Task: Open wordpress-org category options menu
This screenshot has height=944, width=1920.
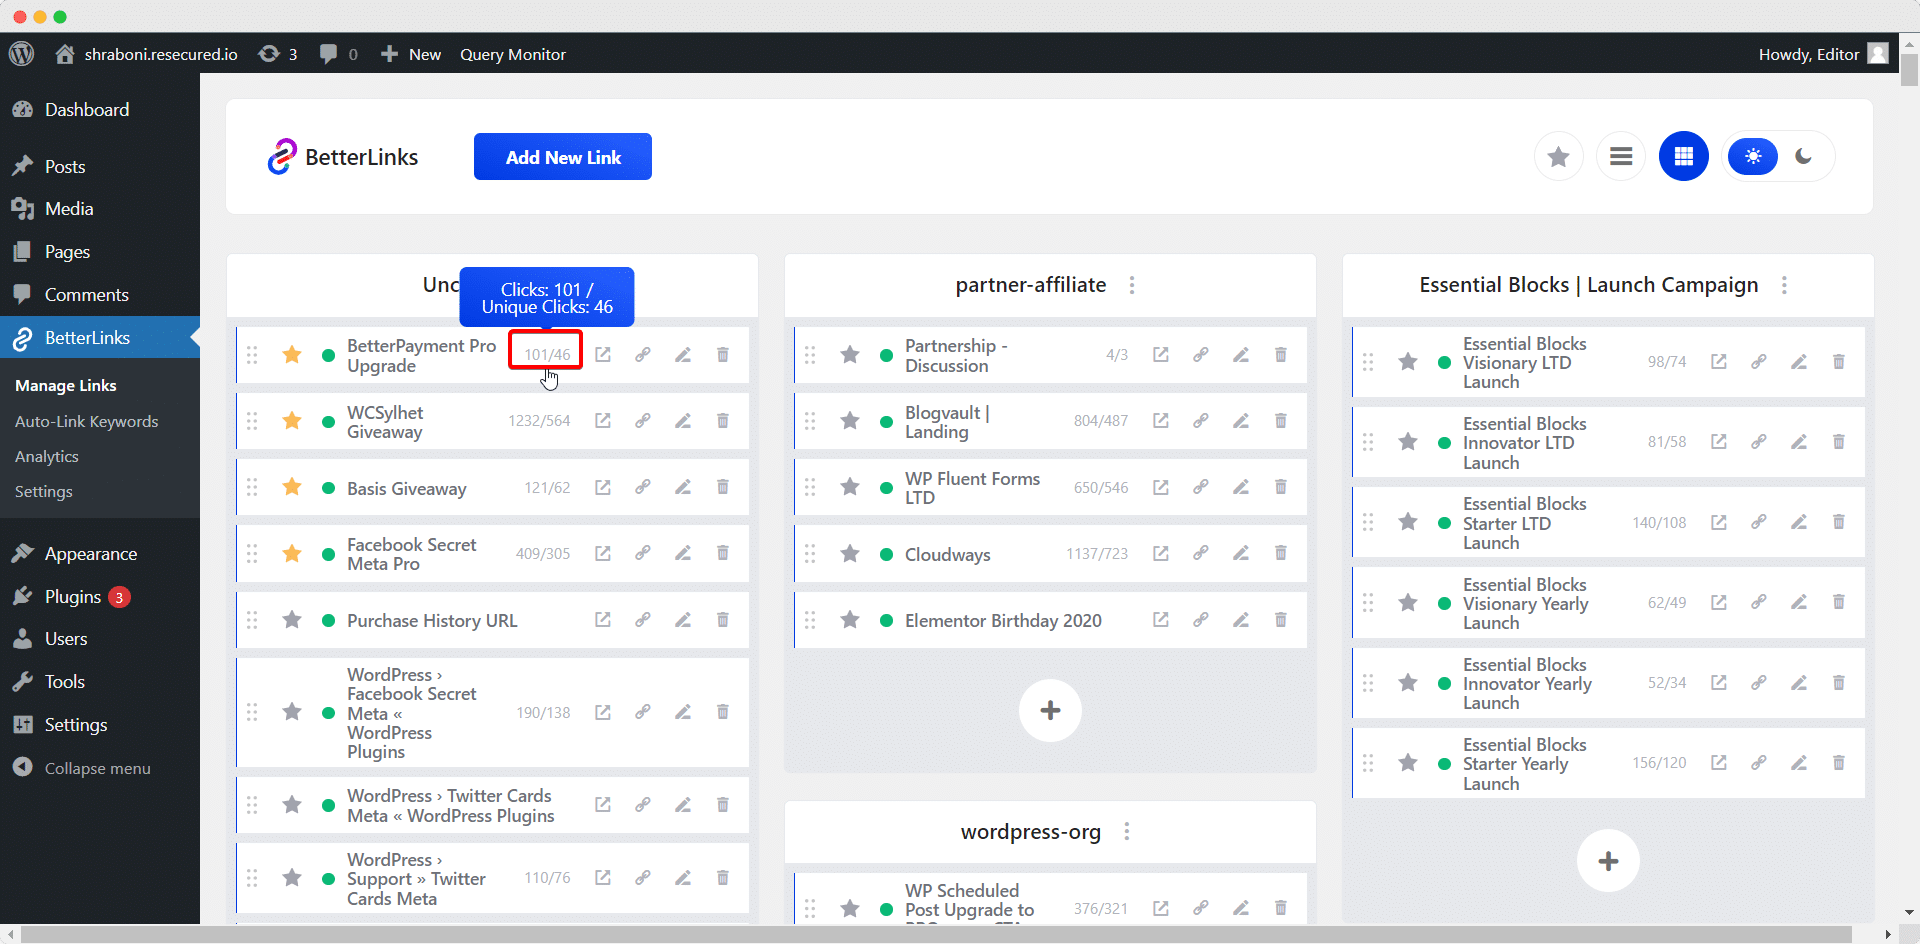Action: pyautogui.click(x=1127, y=832)
